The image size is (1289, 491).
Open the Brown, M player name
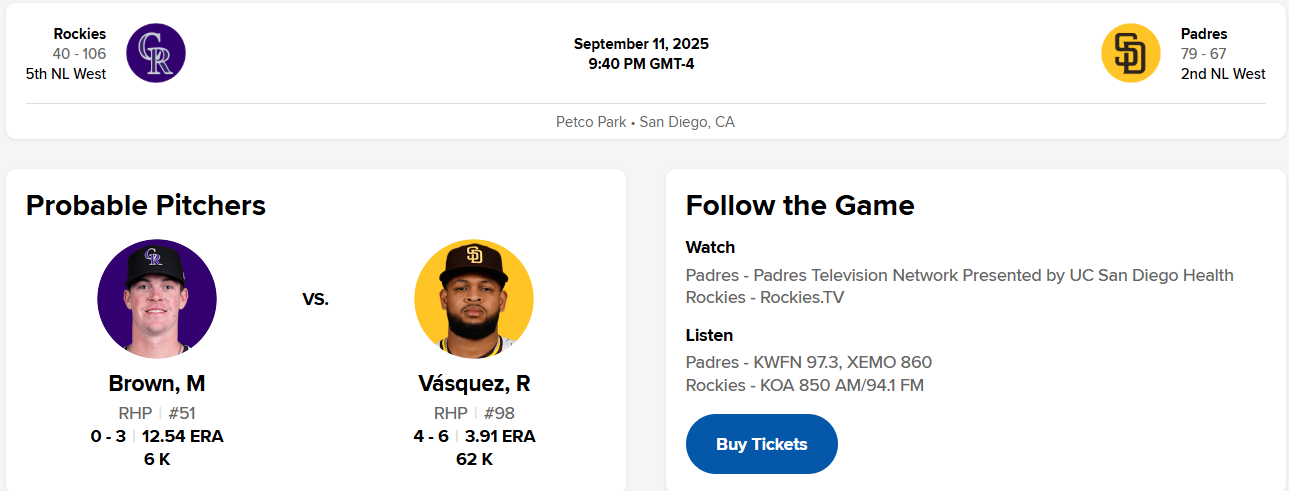pyautogui.click(x=157, y=384)
